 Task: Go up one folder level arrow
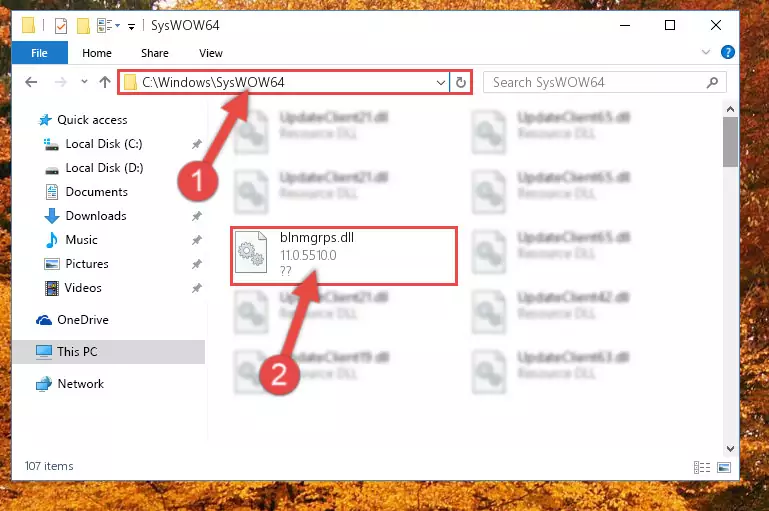pos(104,82)
